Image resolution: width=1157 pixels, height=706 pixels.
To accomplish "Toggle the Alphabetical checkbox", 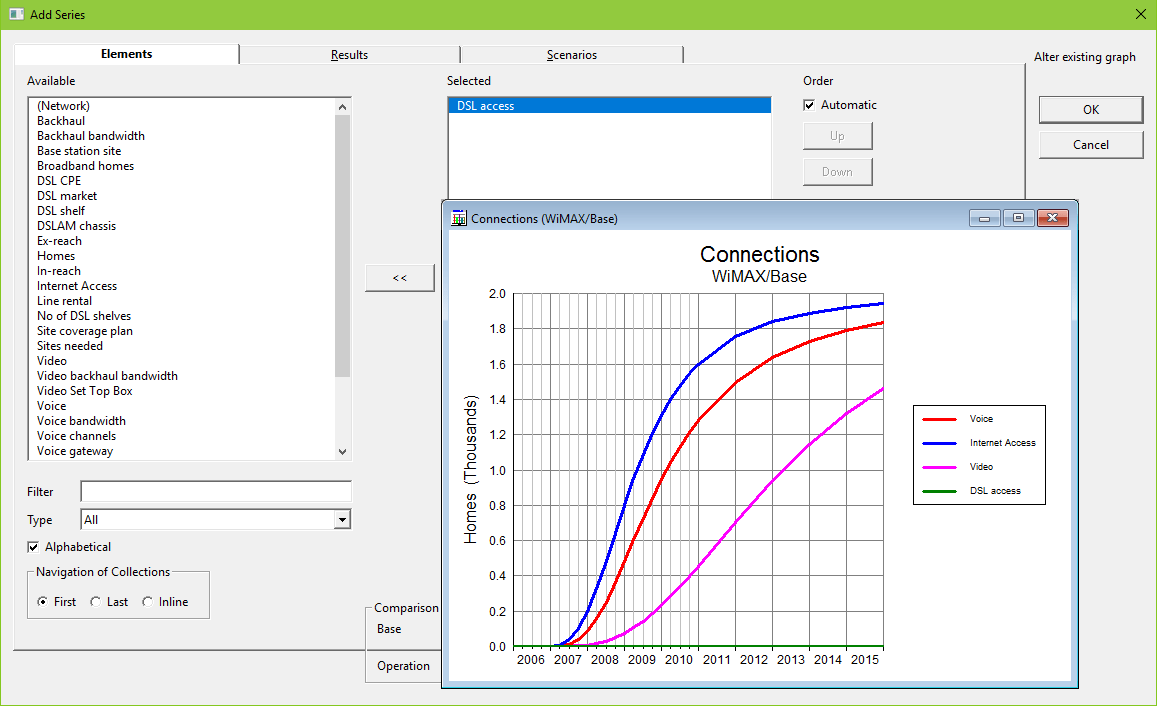I will click(x=33, y=547).
